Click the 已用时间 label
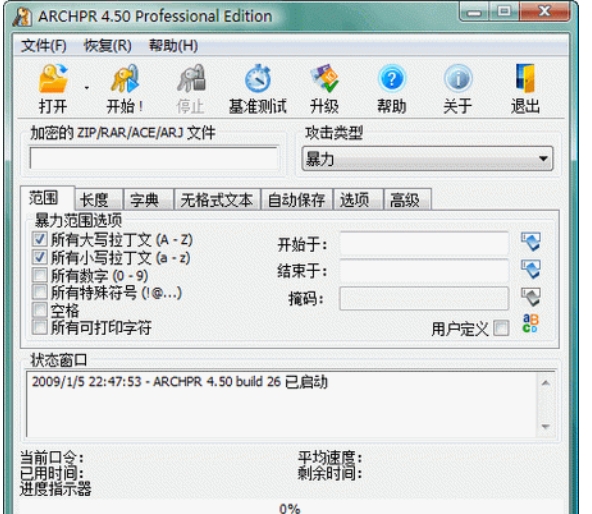592x514 pixels. [52, 473]
